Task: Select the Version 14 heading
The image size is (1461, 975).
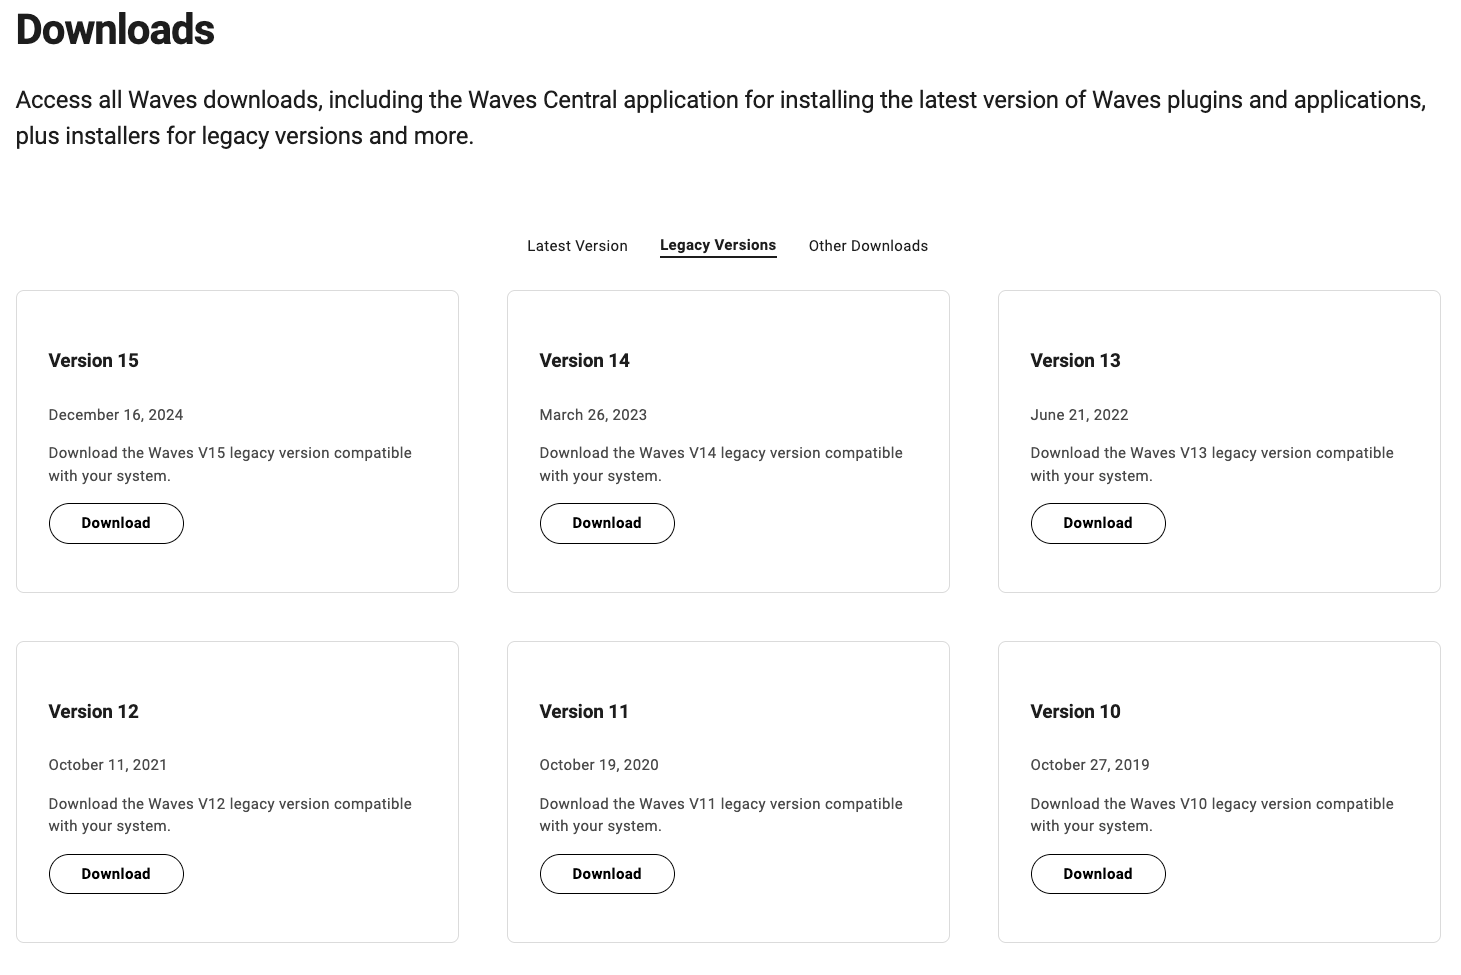Action: click(585, 361)
